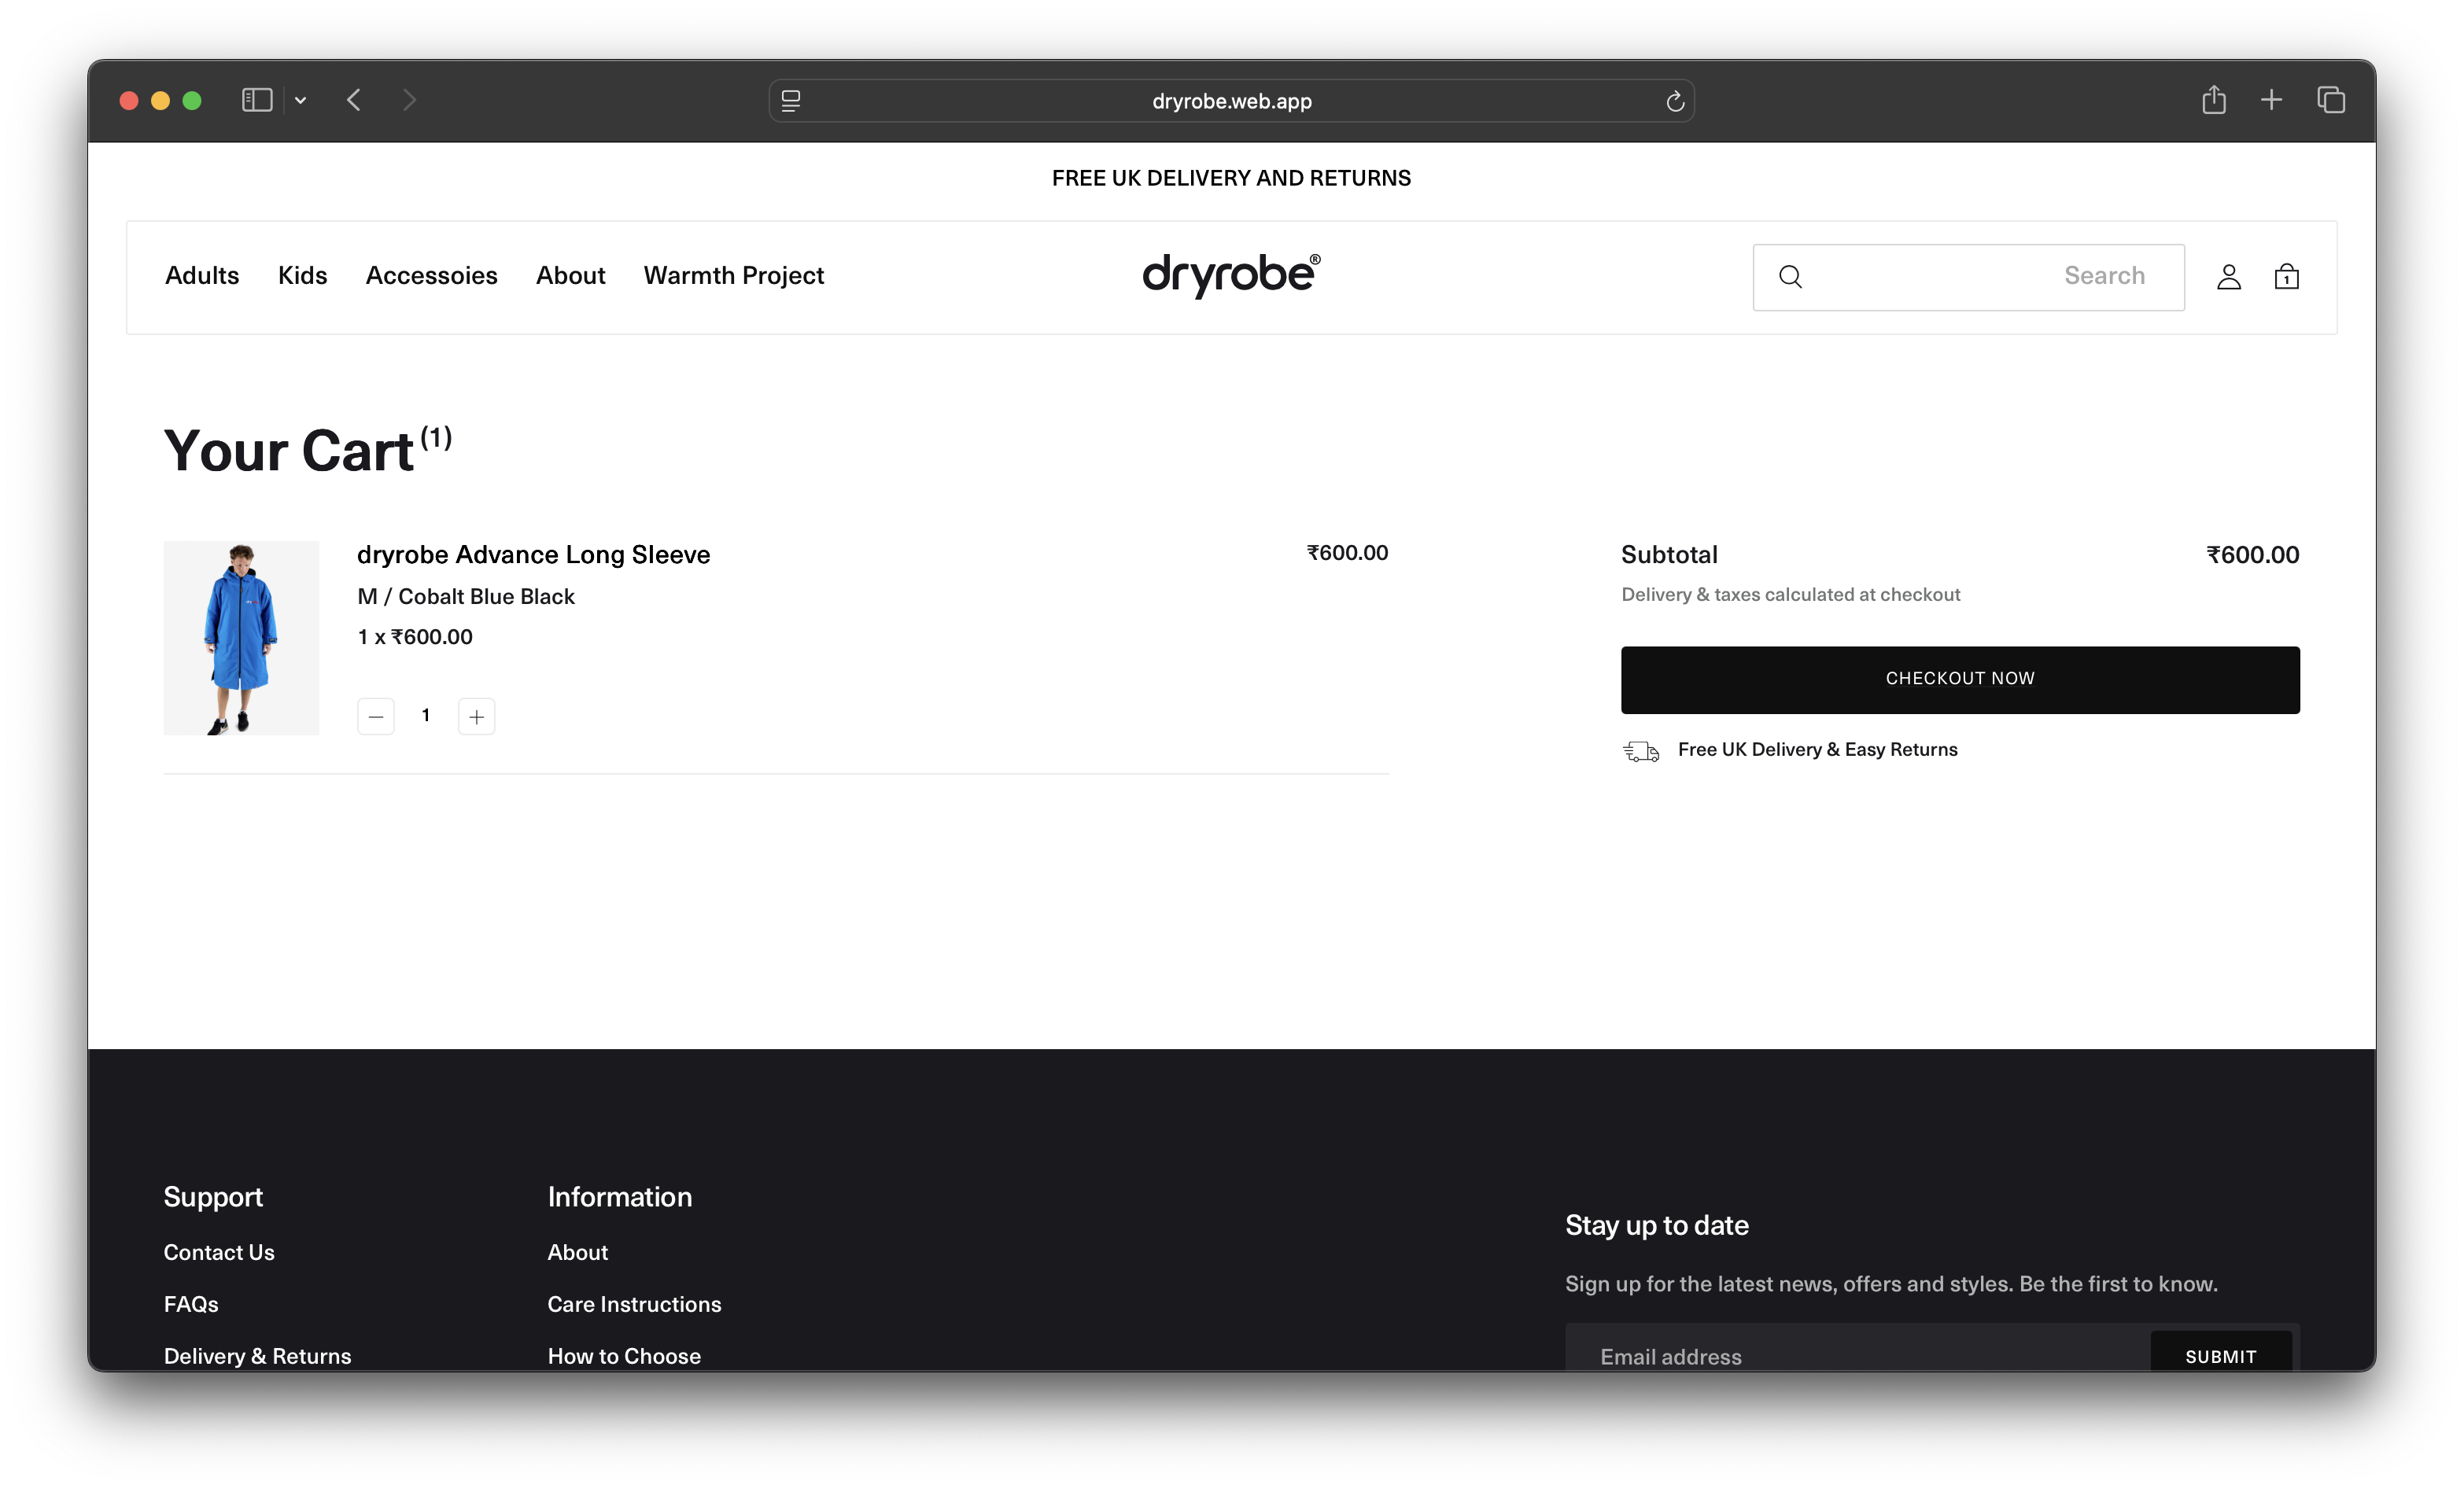Go back with the browser back arrow
Screen dimensions: 2464x1488
354,100
